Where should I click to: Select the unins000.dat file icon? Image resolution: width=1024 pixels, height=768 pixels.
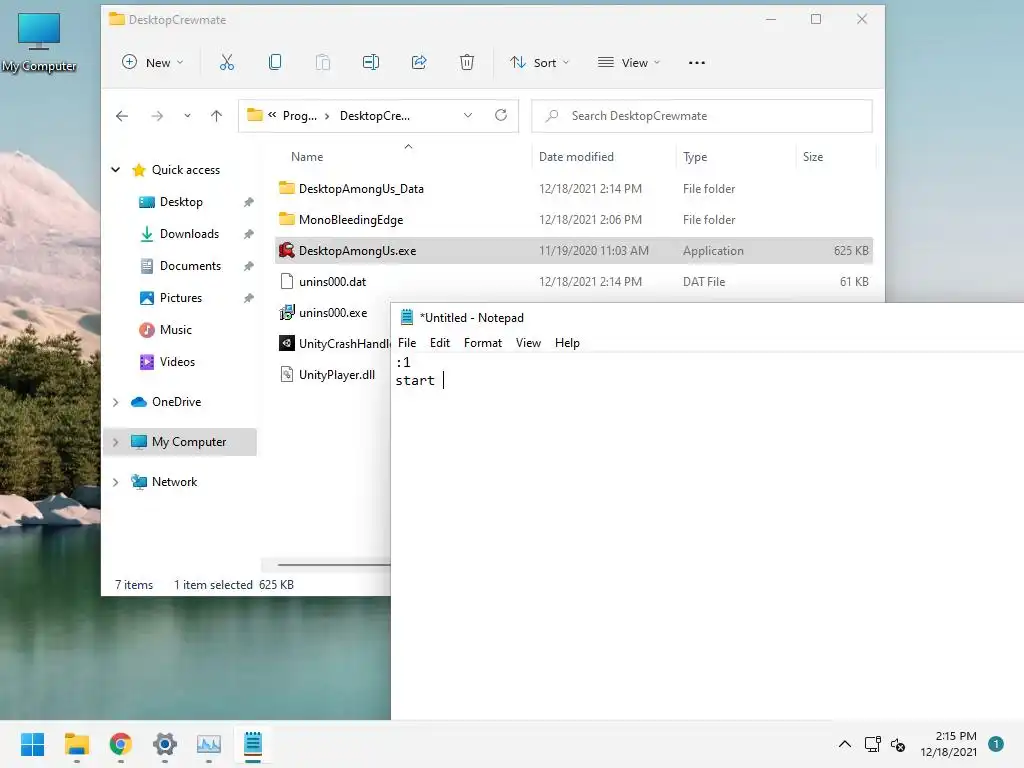pyautogui.click(x=287, y=281)
